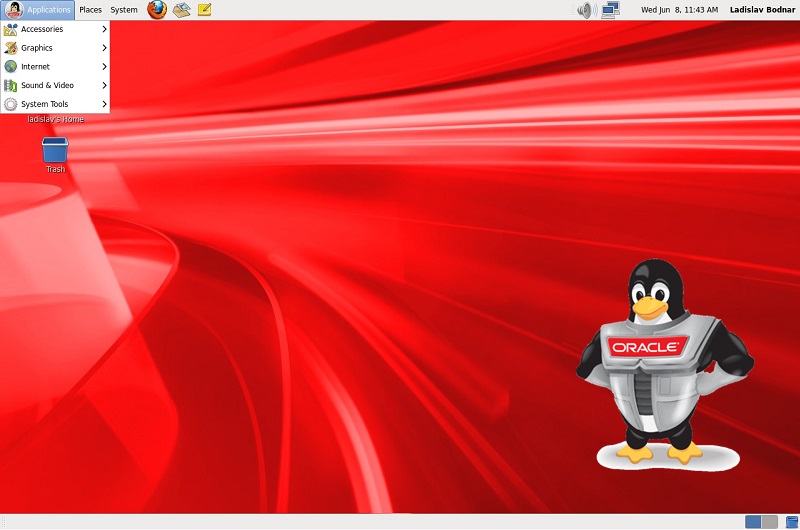Switch to the second (gray) workspace
The height and width of the screenshot is (530, 800).
coord(769,522)
